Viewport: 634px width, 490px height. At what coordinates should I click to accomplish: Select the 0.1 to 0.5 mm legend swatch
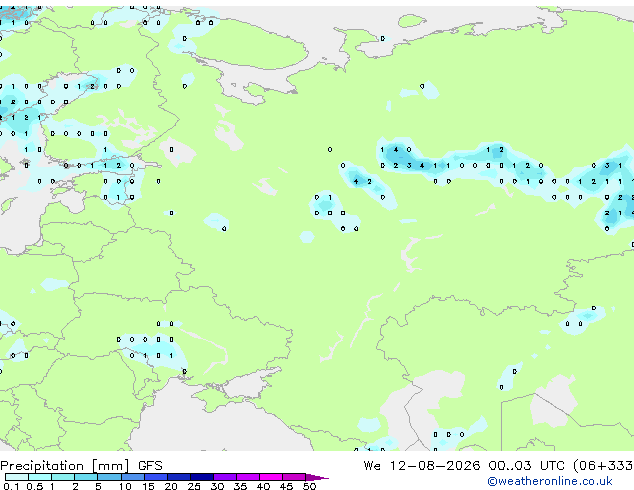(x=17, y=477)
